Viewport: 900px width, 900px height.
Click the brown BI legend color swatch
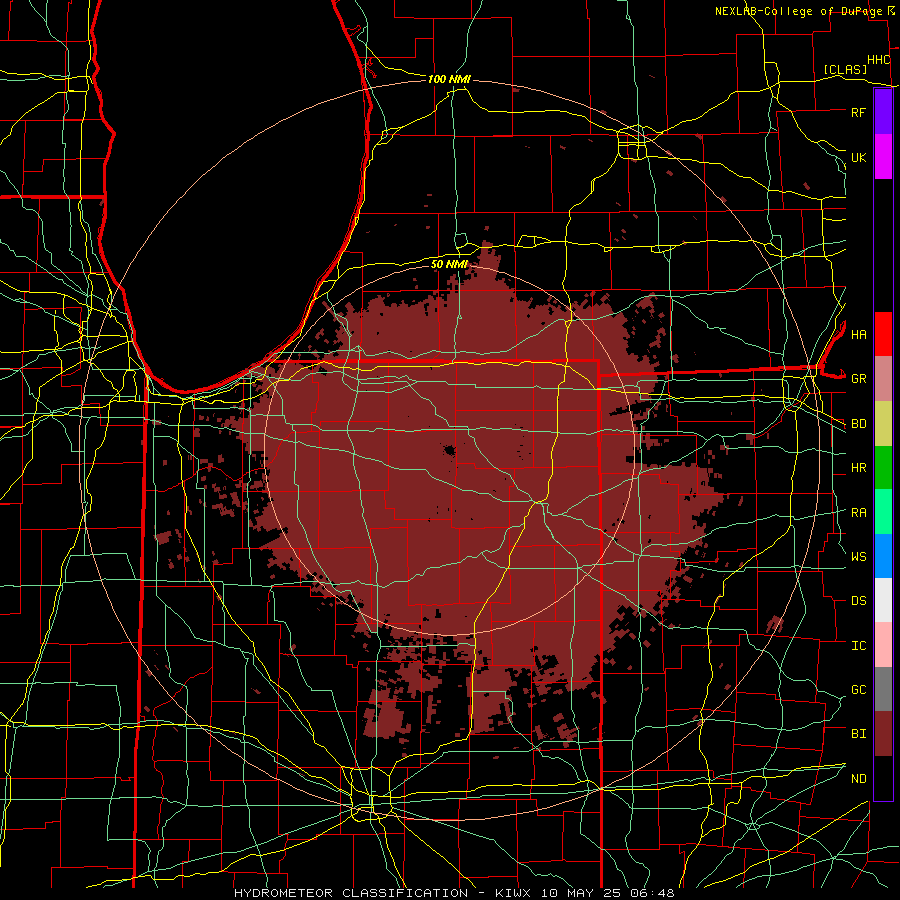tap(883, 734)
